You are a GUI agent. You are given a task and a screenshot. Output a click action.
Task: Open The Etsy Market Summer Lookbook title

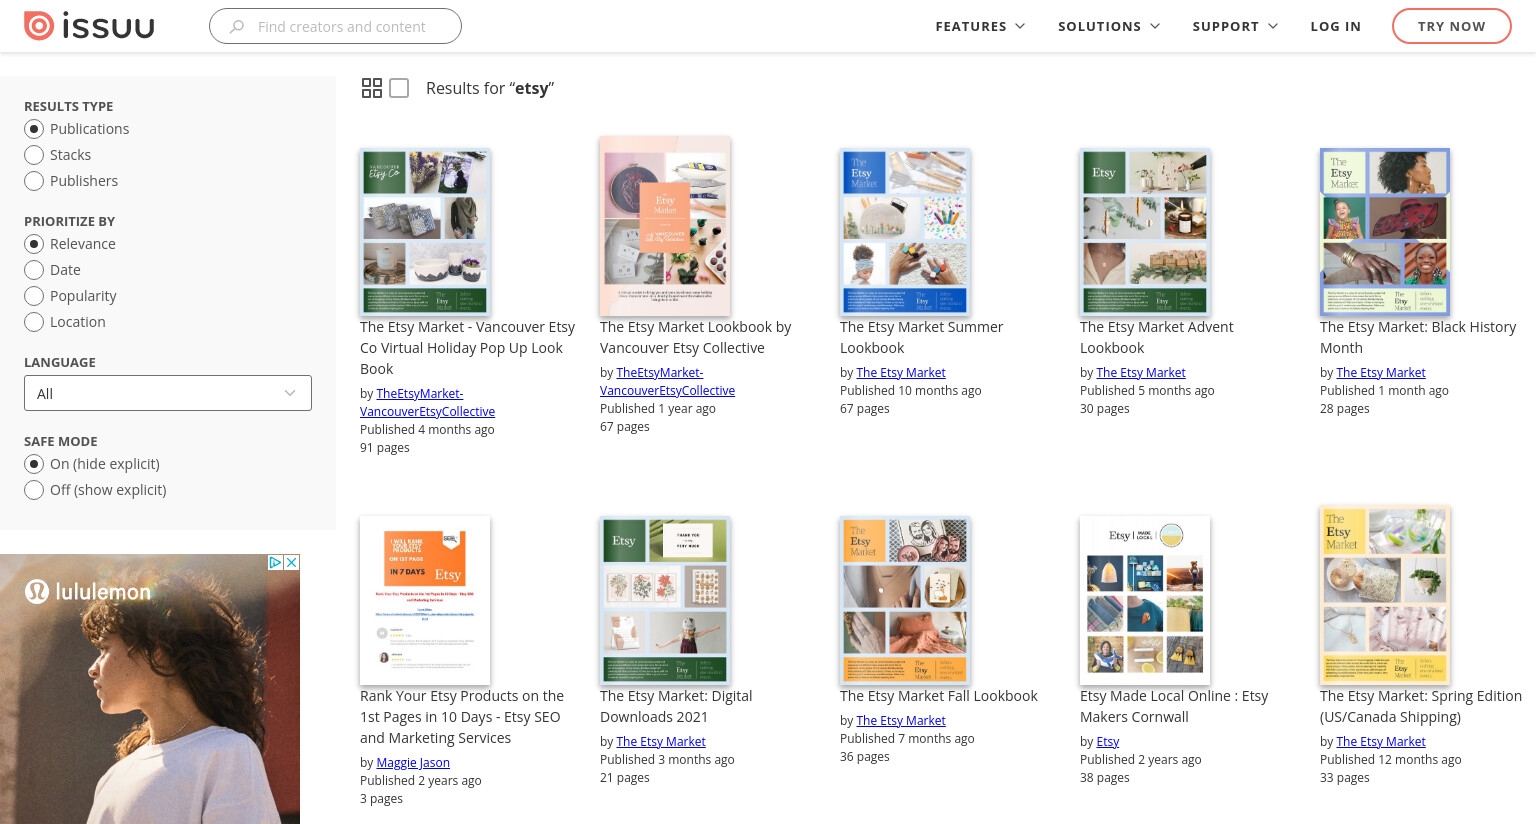(921, 337)
